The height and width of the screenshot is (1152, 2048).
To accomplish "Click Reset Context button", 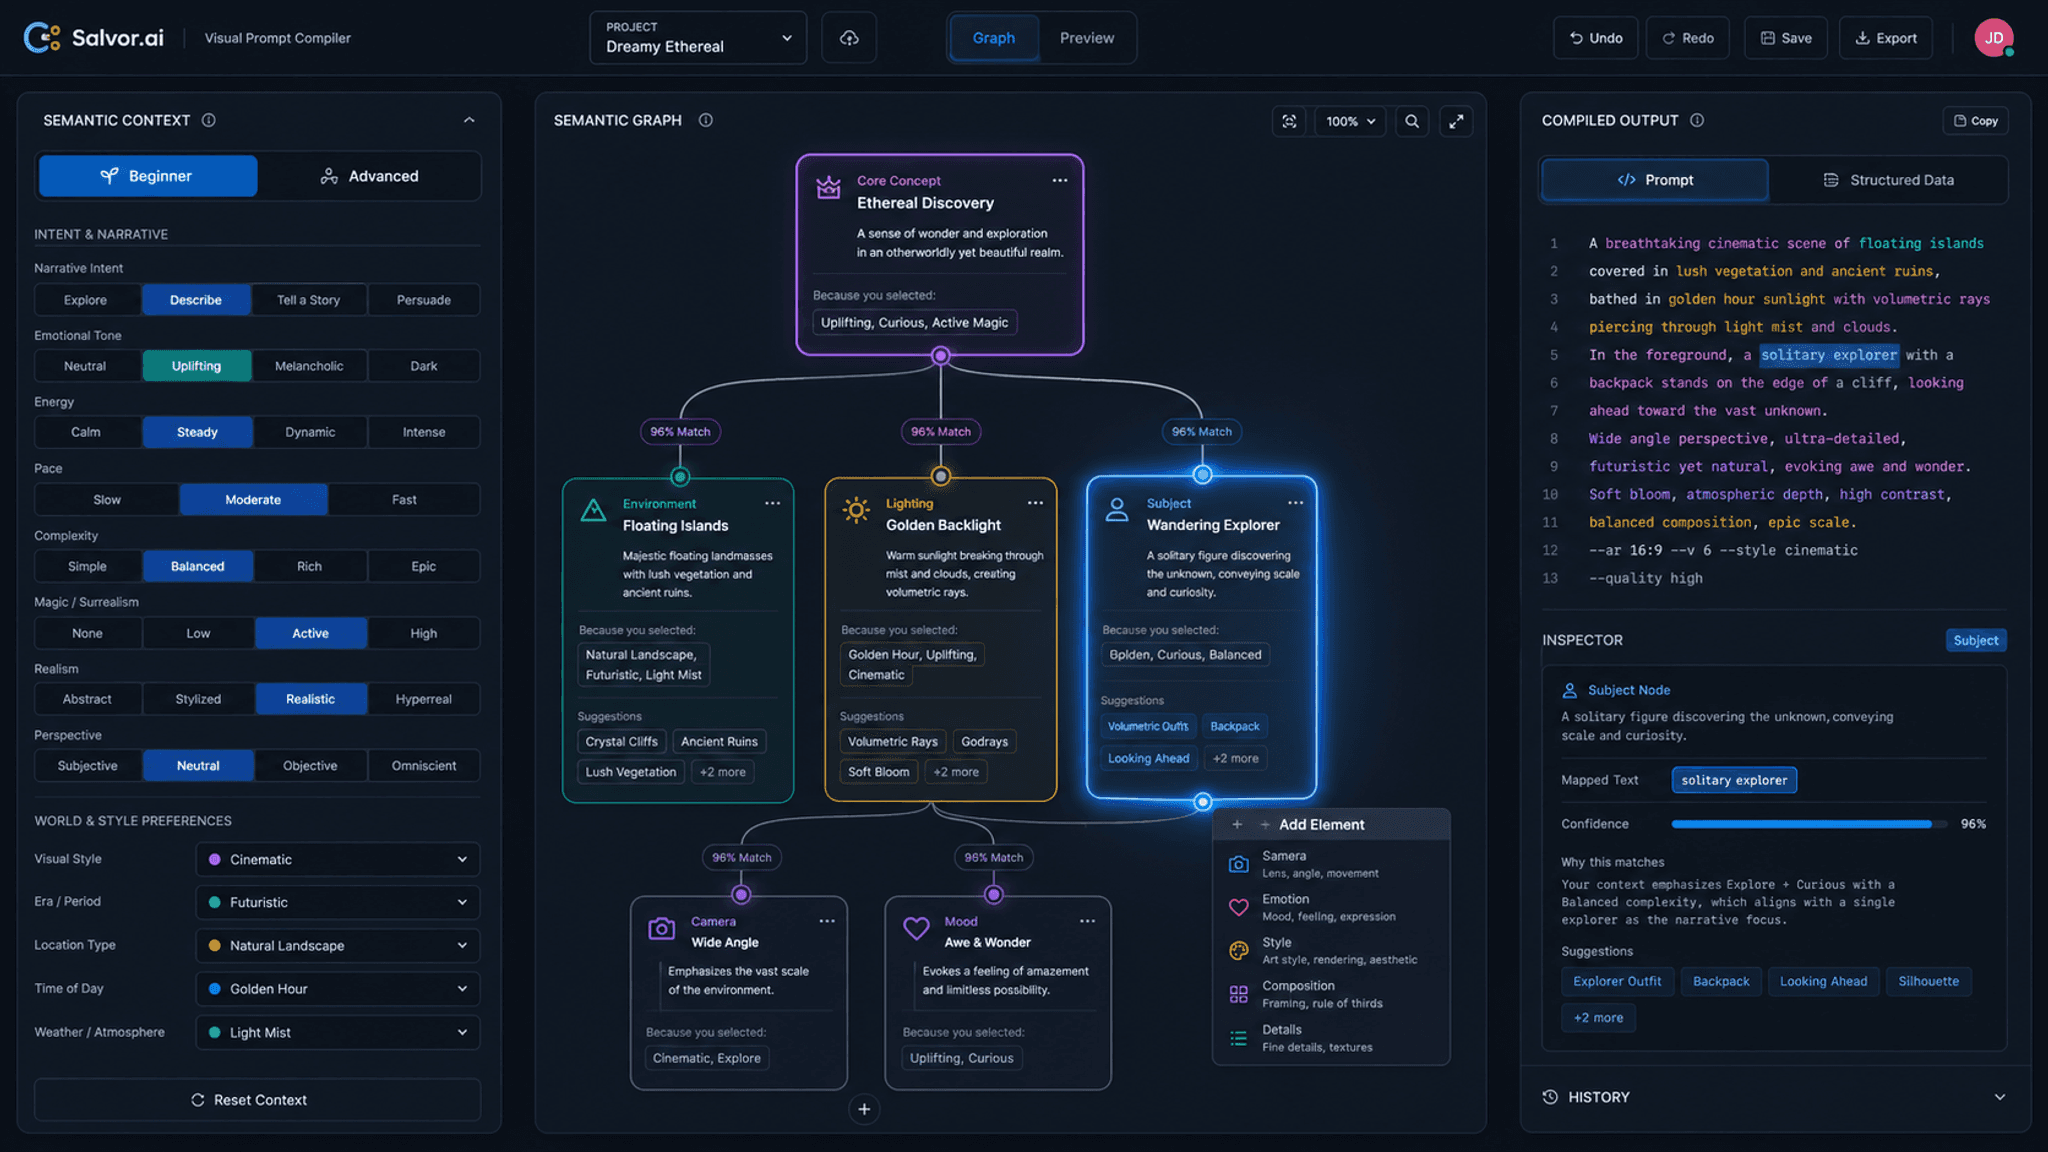I will (x=258, y=1100).
